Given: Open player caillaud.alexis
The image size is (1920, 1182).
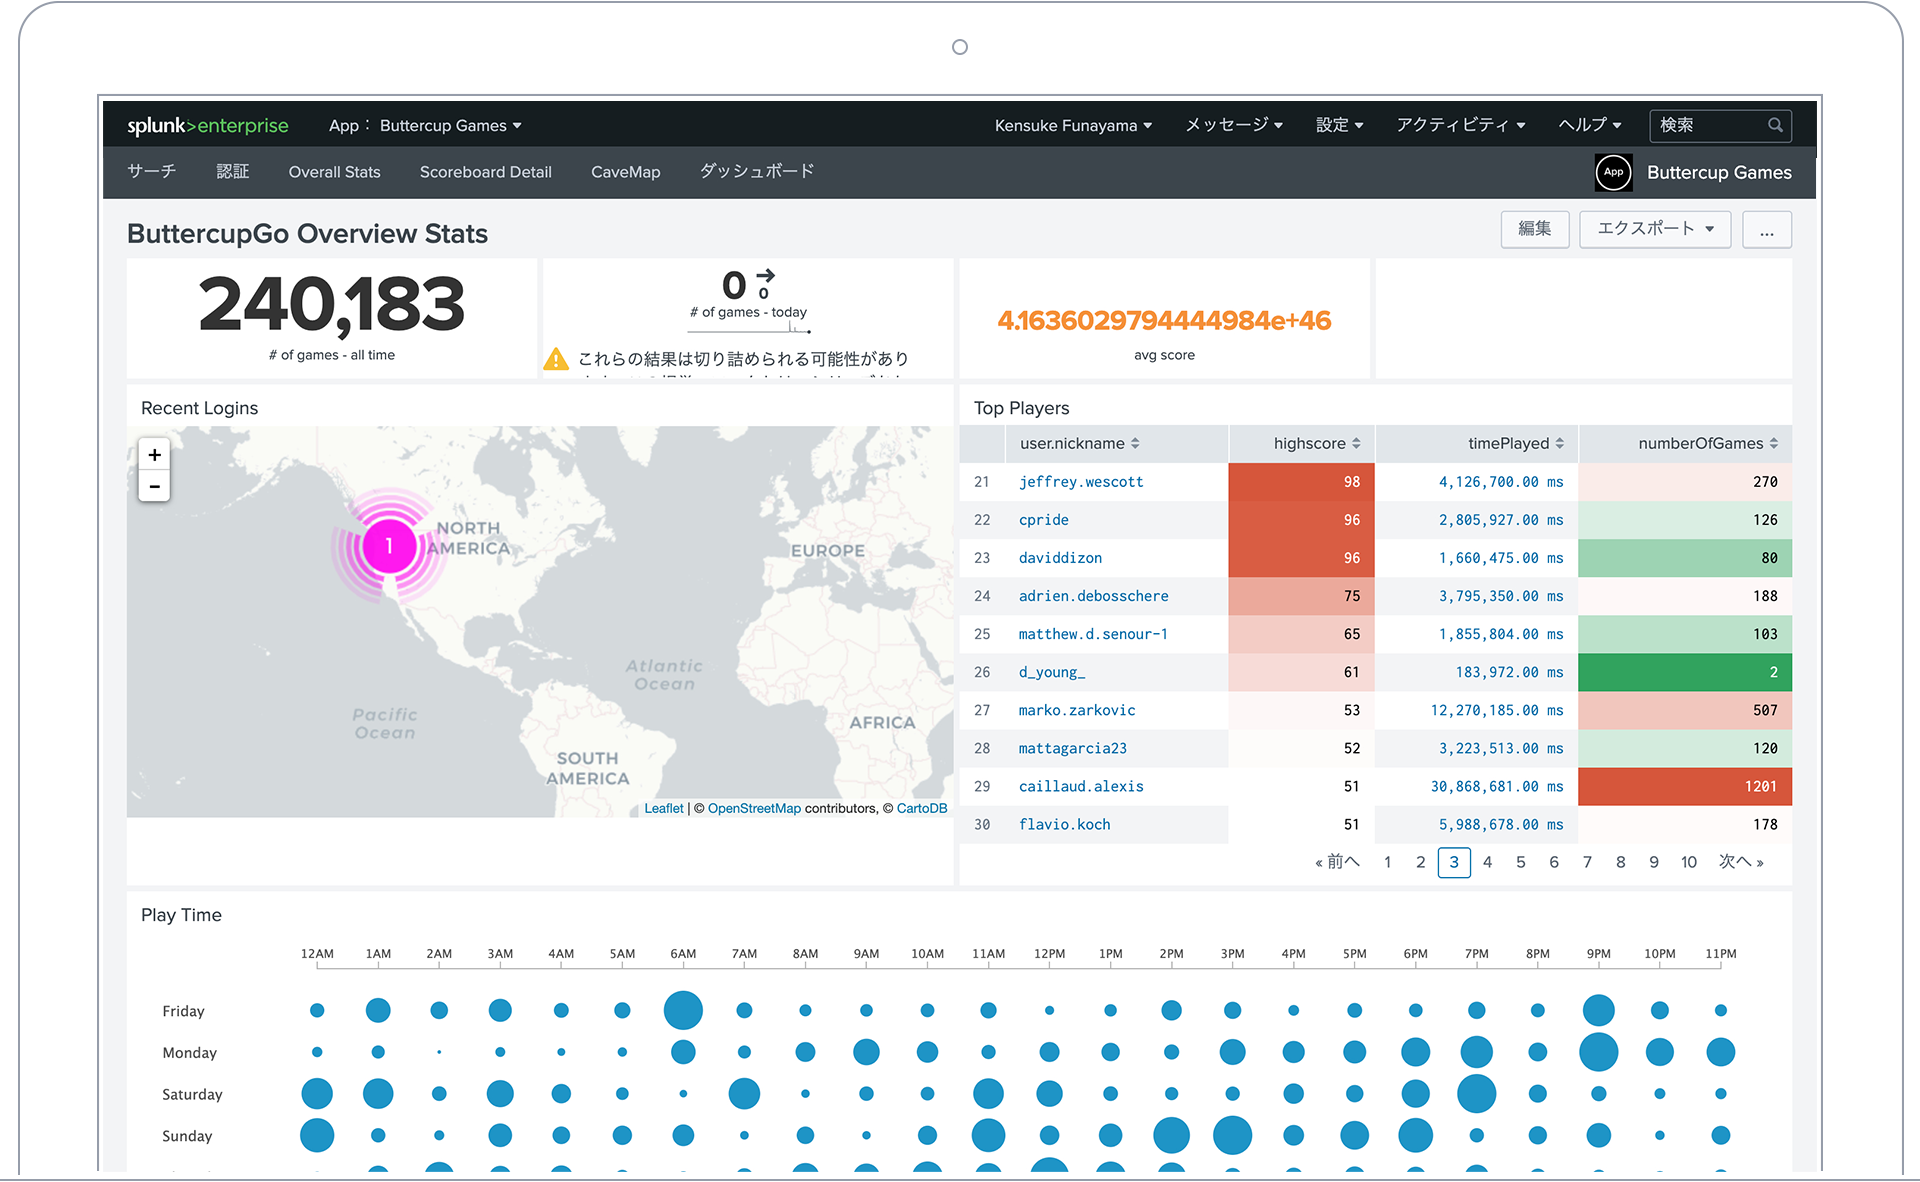Looking at the screenshot, I should [1081, 786].
